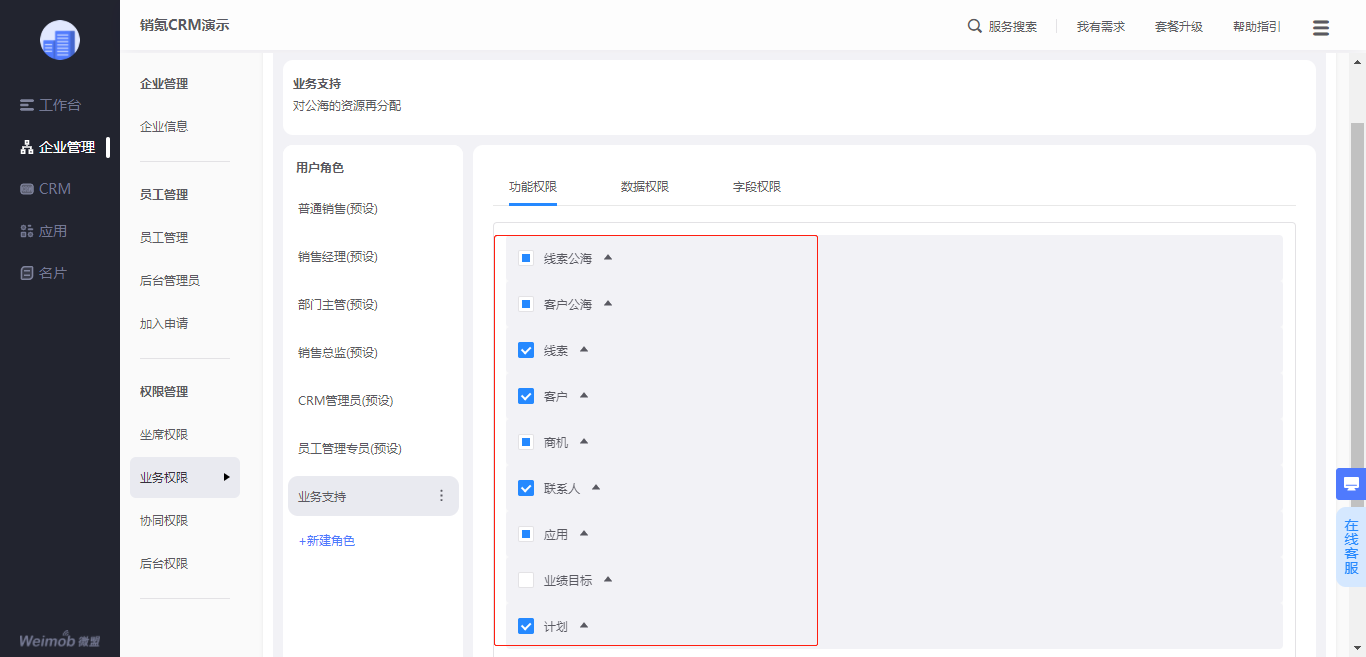Click the blue message icon above 在线客服
This screenshot has height=657, width=1366.
click(x=1351, y=484)
